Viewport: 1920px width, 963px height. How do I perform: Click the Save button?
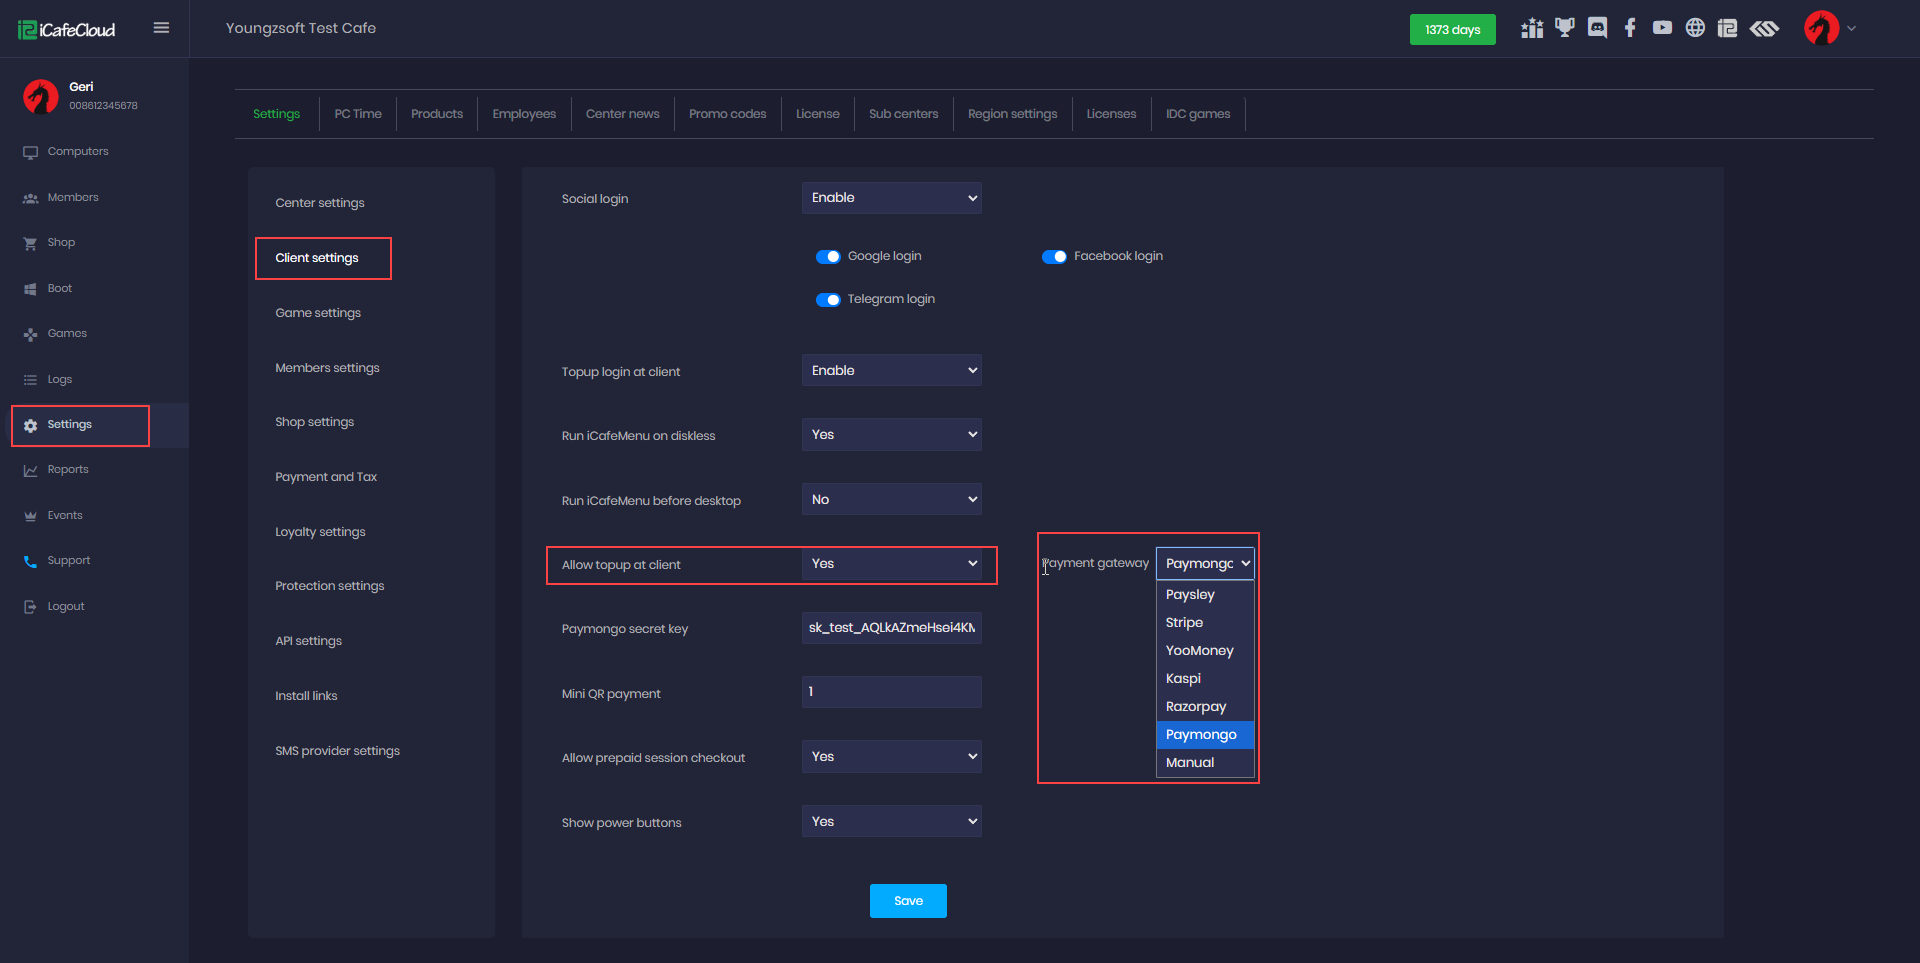[907, 900]
